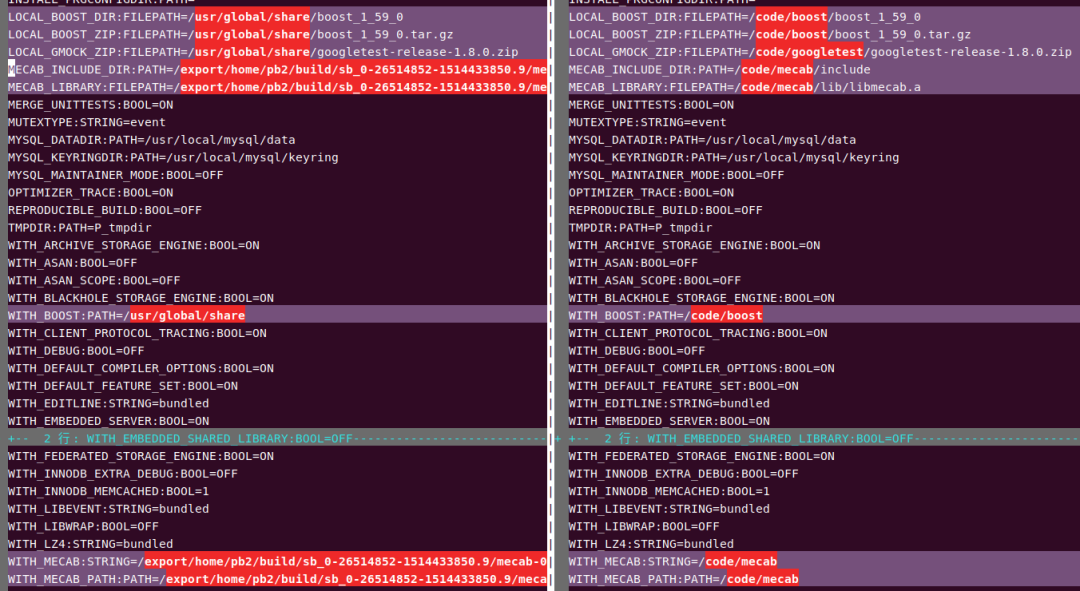Click WITH_EMBEDDED_SERVER:BOOL=ON in right pane
Screen dimensions: 1080x591
(x=669, y=421)
